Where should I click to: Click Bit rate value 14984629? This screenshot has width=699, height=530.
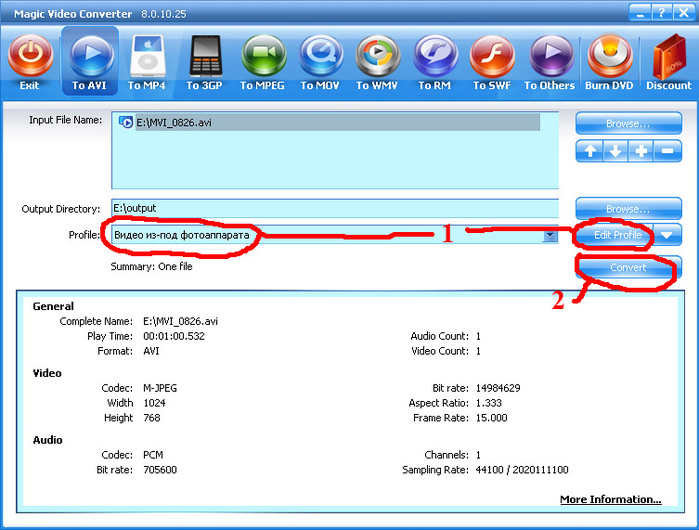coord(498,388)
